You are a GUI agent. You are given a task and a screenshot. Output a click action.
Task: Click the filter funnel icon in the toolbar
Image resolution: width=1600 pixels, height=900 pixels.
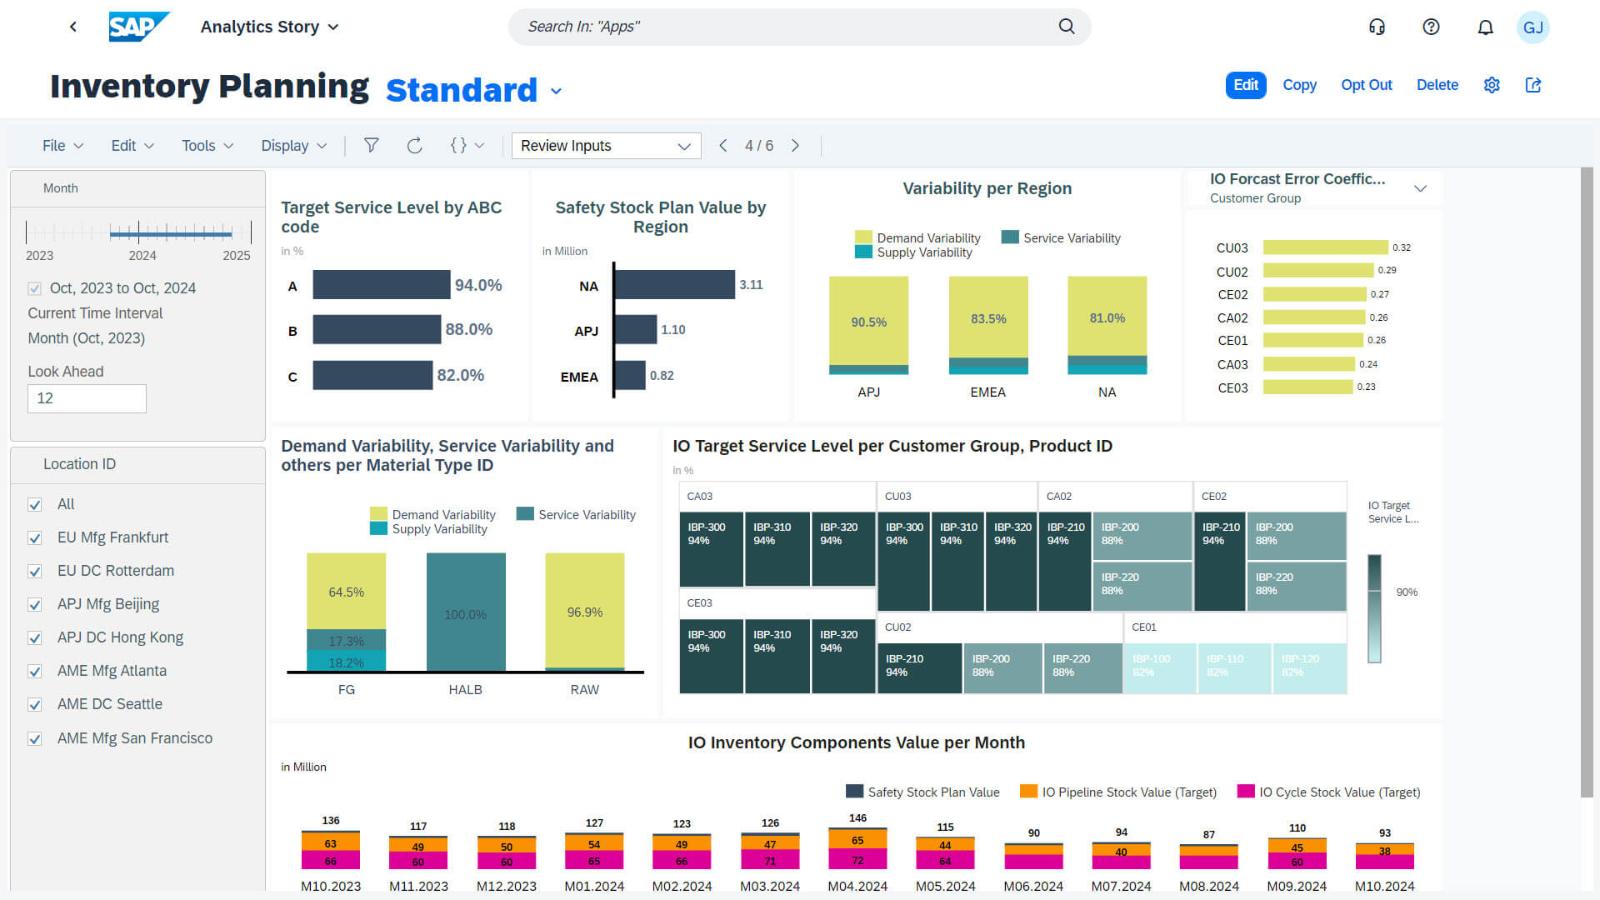point(371,145)
